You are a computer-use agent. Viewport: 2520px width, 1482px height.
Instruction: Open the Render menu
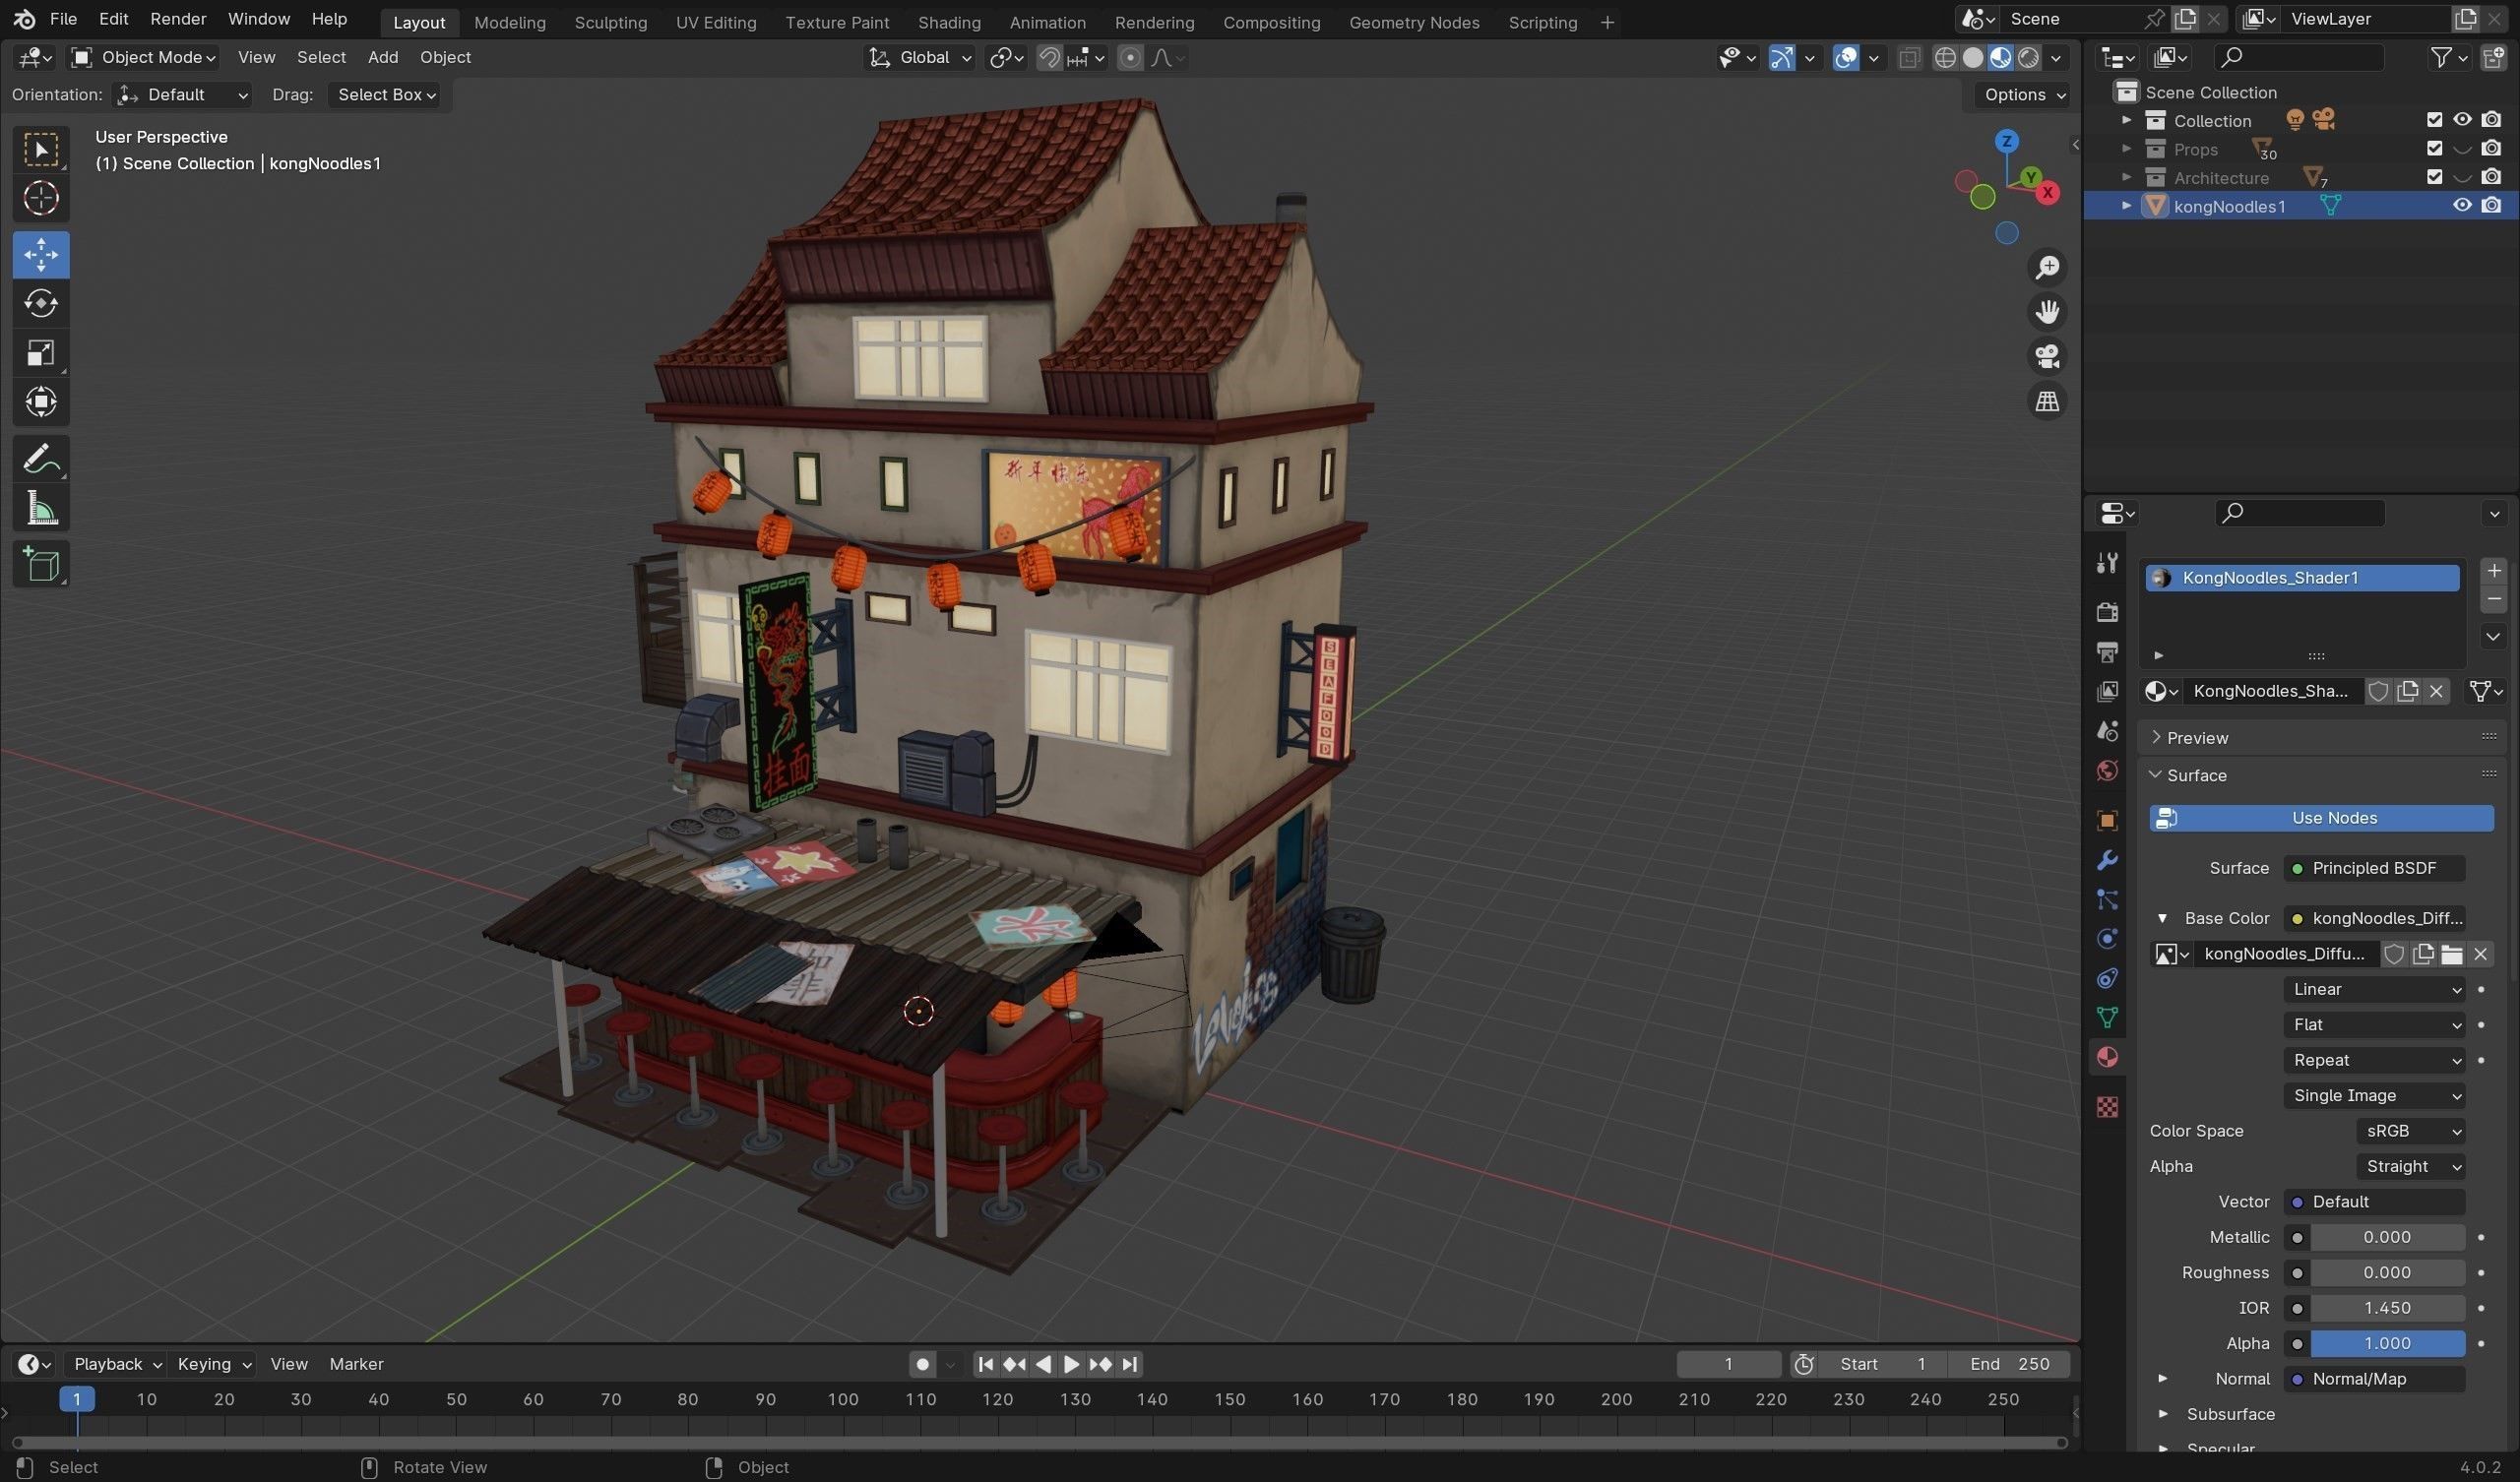coord(178,19)
